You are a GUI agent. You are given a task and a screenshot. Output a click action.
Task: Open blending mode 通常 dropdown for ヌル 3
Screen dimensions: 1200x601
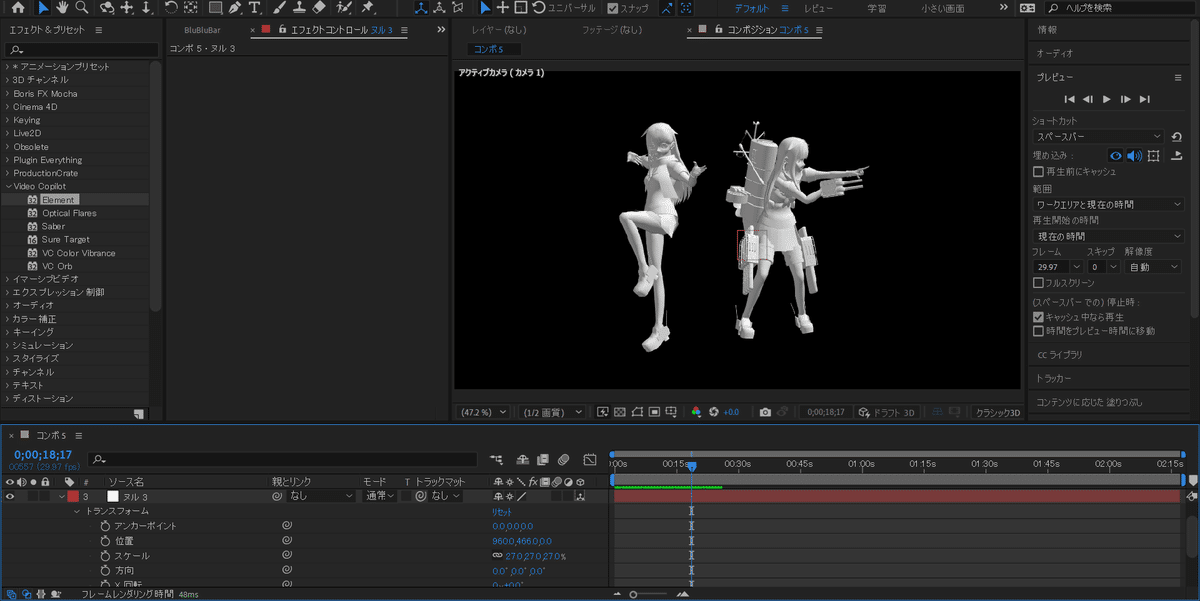(378, 496)
